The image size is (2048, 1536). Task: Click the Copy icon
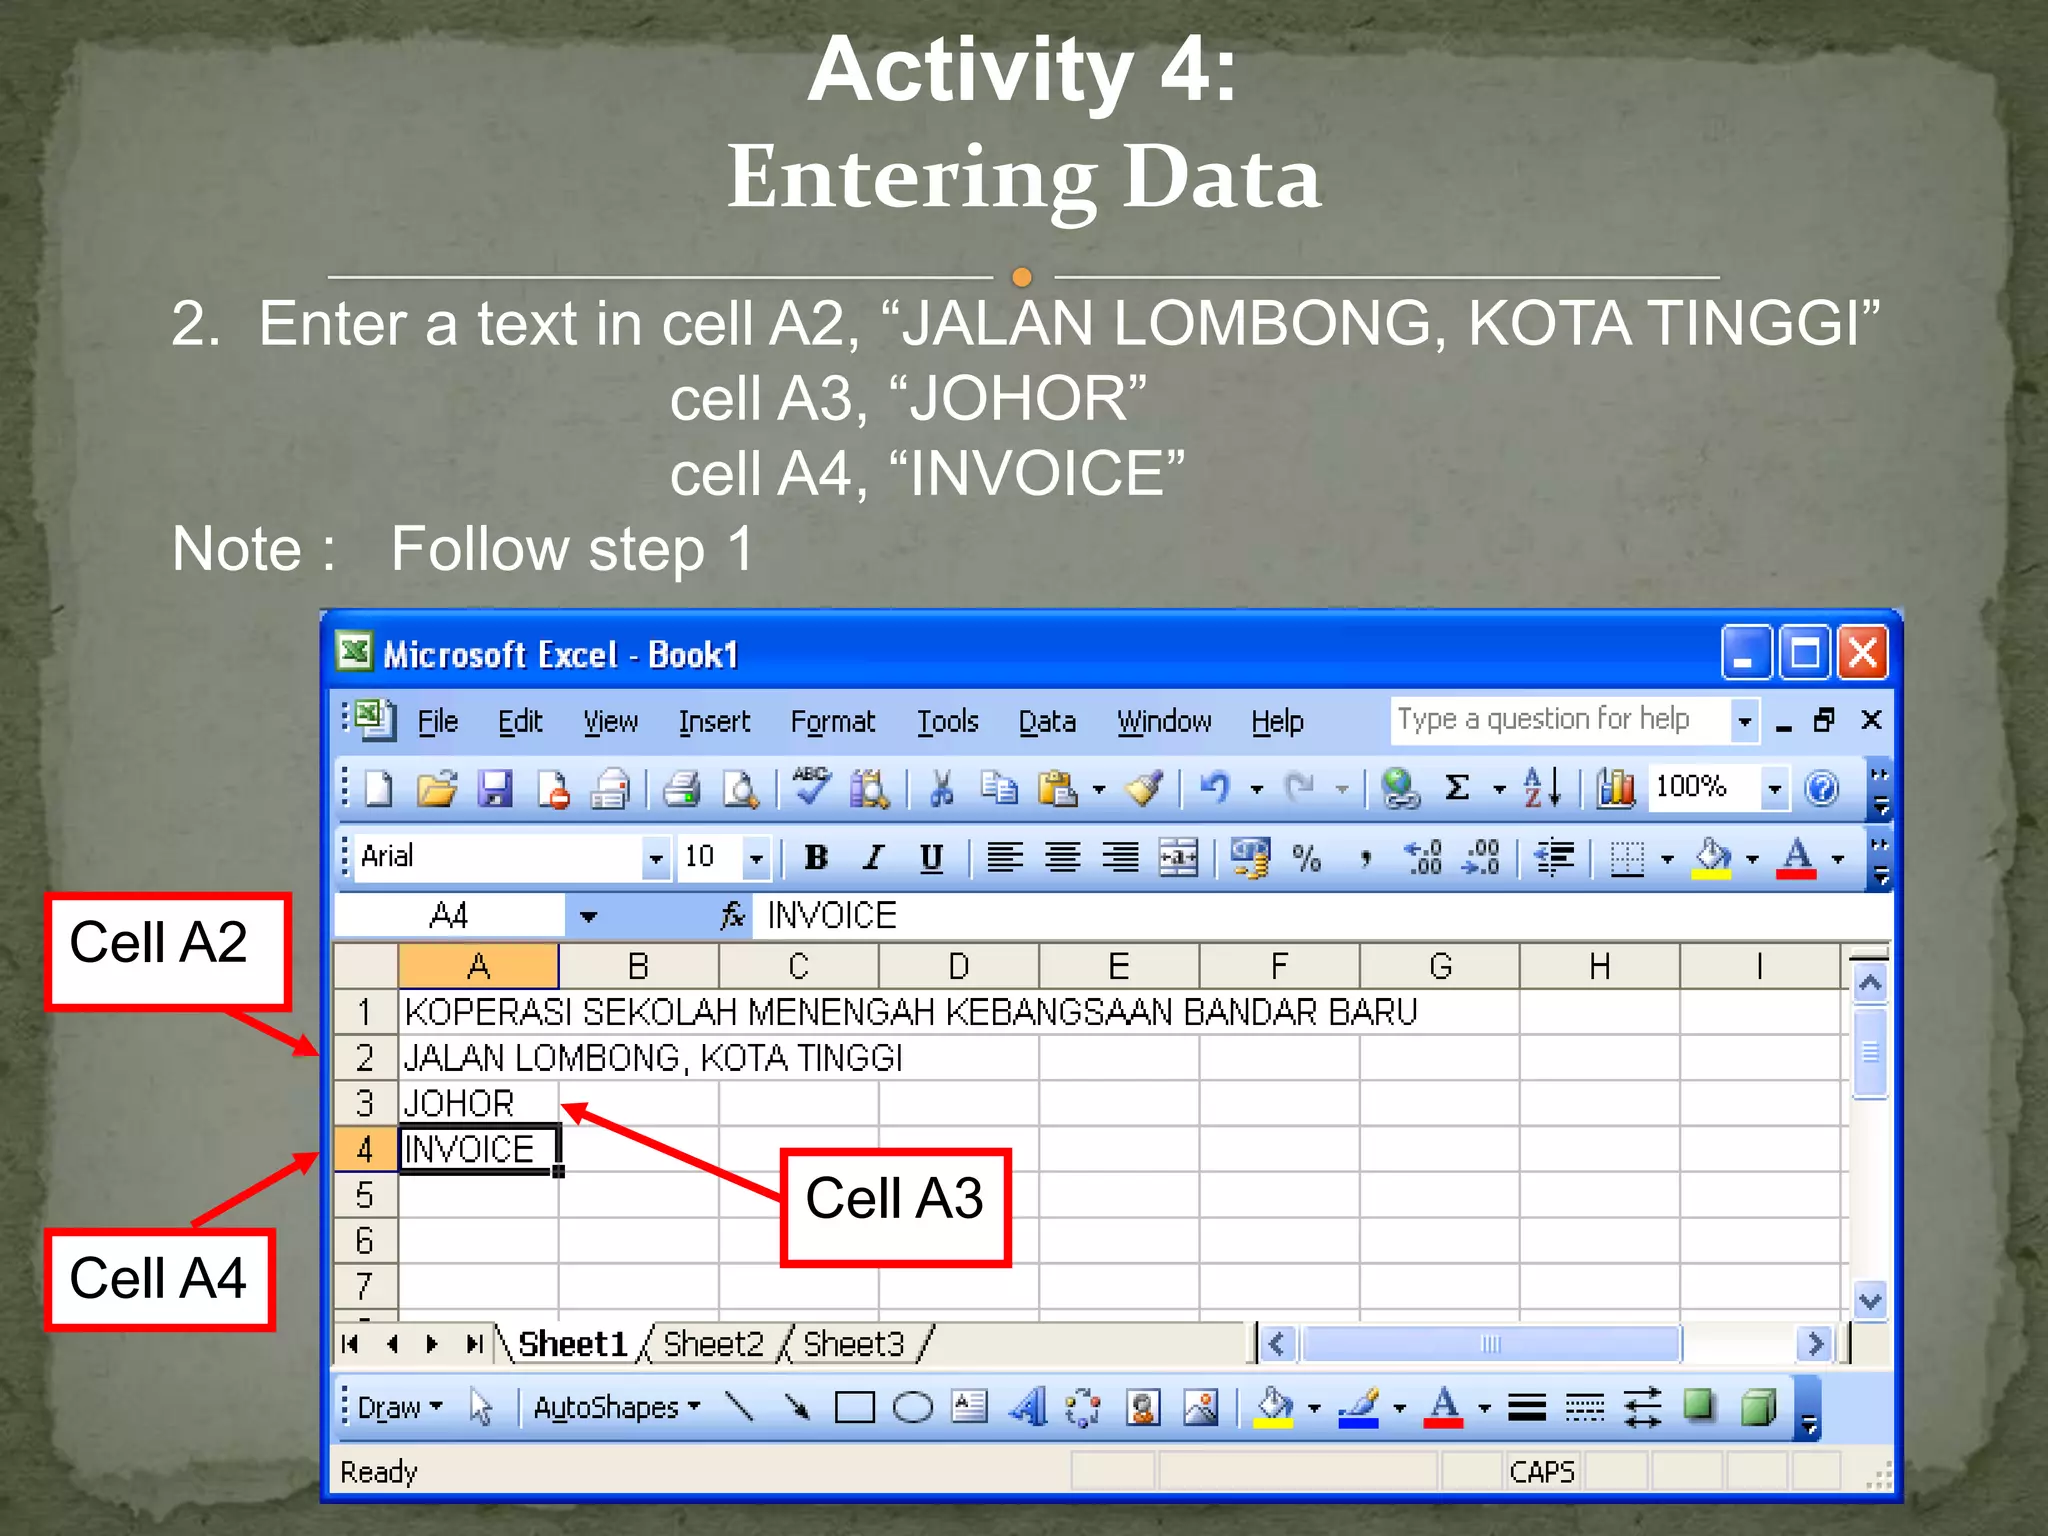[x=998, y=789]
